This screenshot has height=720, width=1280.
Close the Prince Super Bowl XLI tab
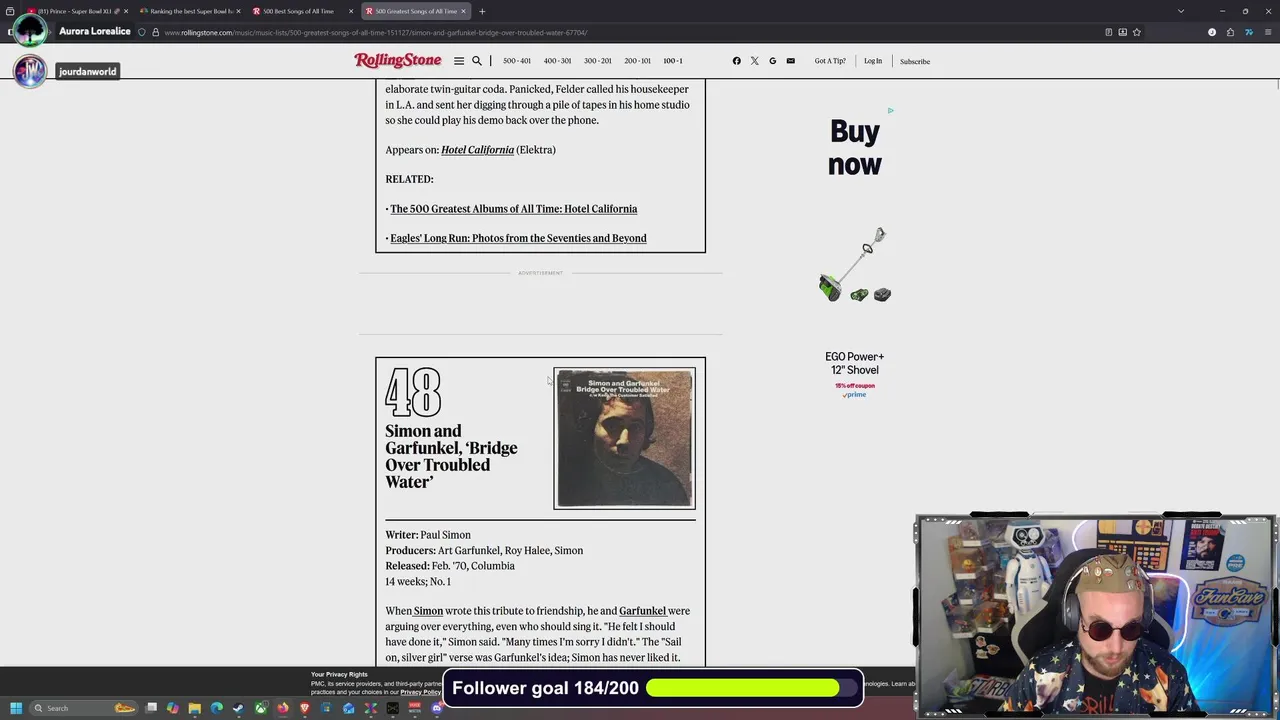pos(126,11)
